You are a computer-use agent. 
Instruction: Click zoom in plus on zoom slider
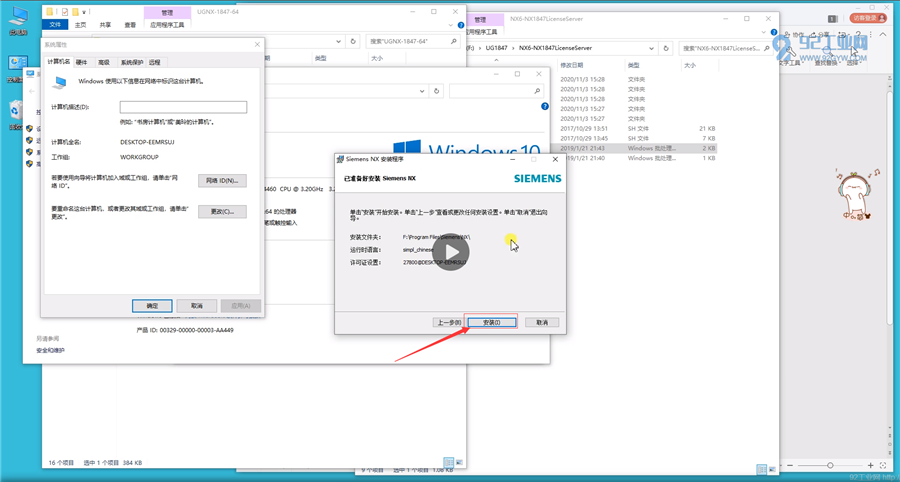click(x=871, y=465)
